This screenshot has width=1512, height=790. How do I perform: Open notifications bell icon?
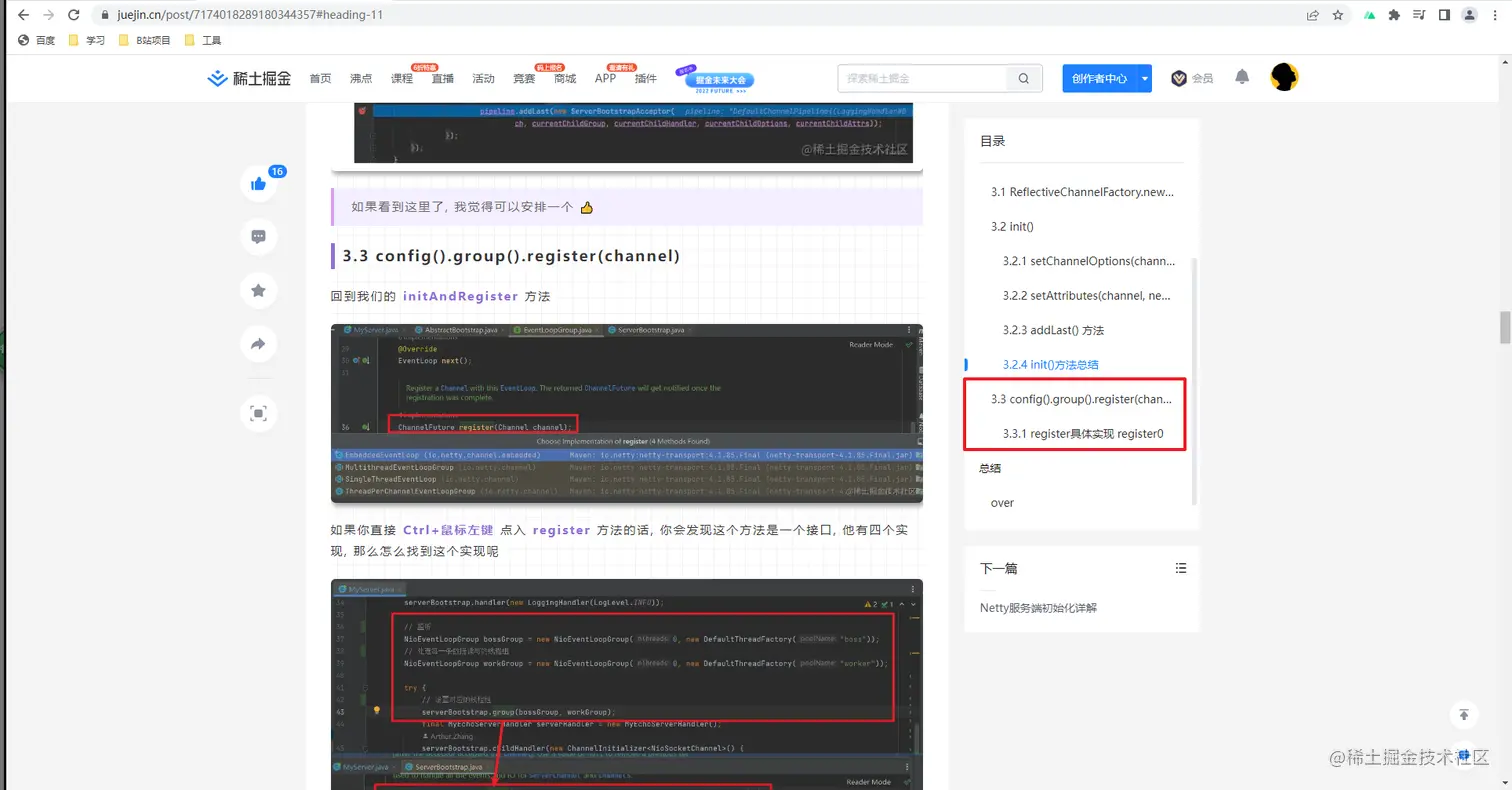[x=1242, y=77]
